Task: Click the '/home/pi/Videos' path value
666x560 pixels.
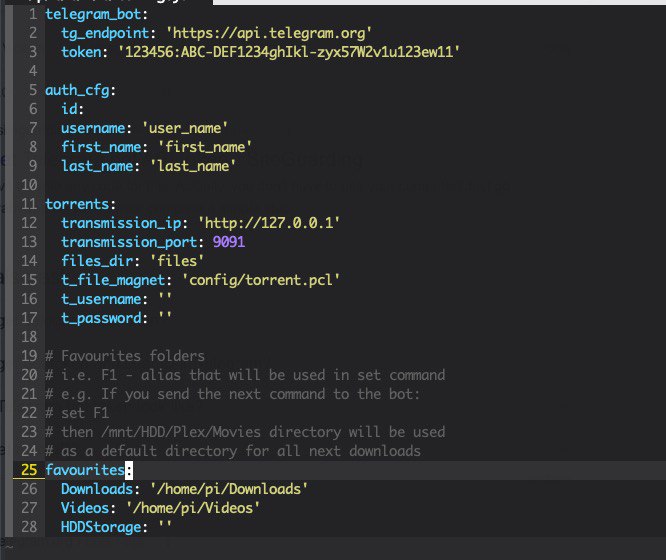Action: (193, 508)
